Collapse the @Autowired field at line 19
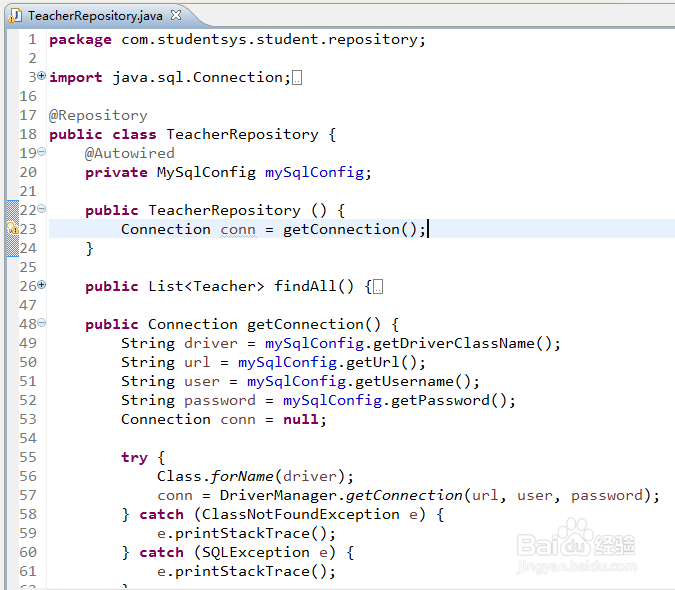 pyautogui.click(x=41, y=151)
